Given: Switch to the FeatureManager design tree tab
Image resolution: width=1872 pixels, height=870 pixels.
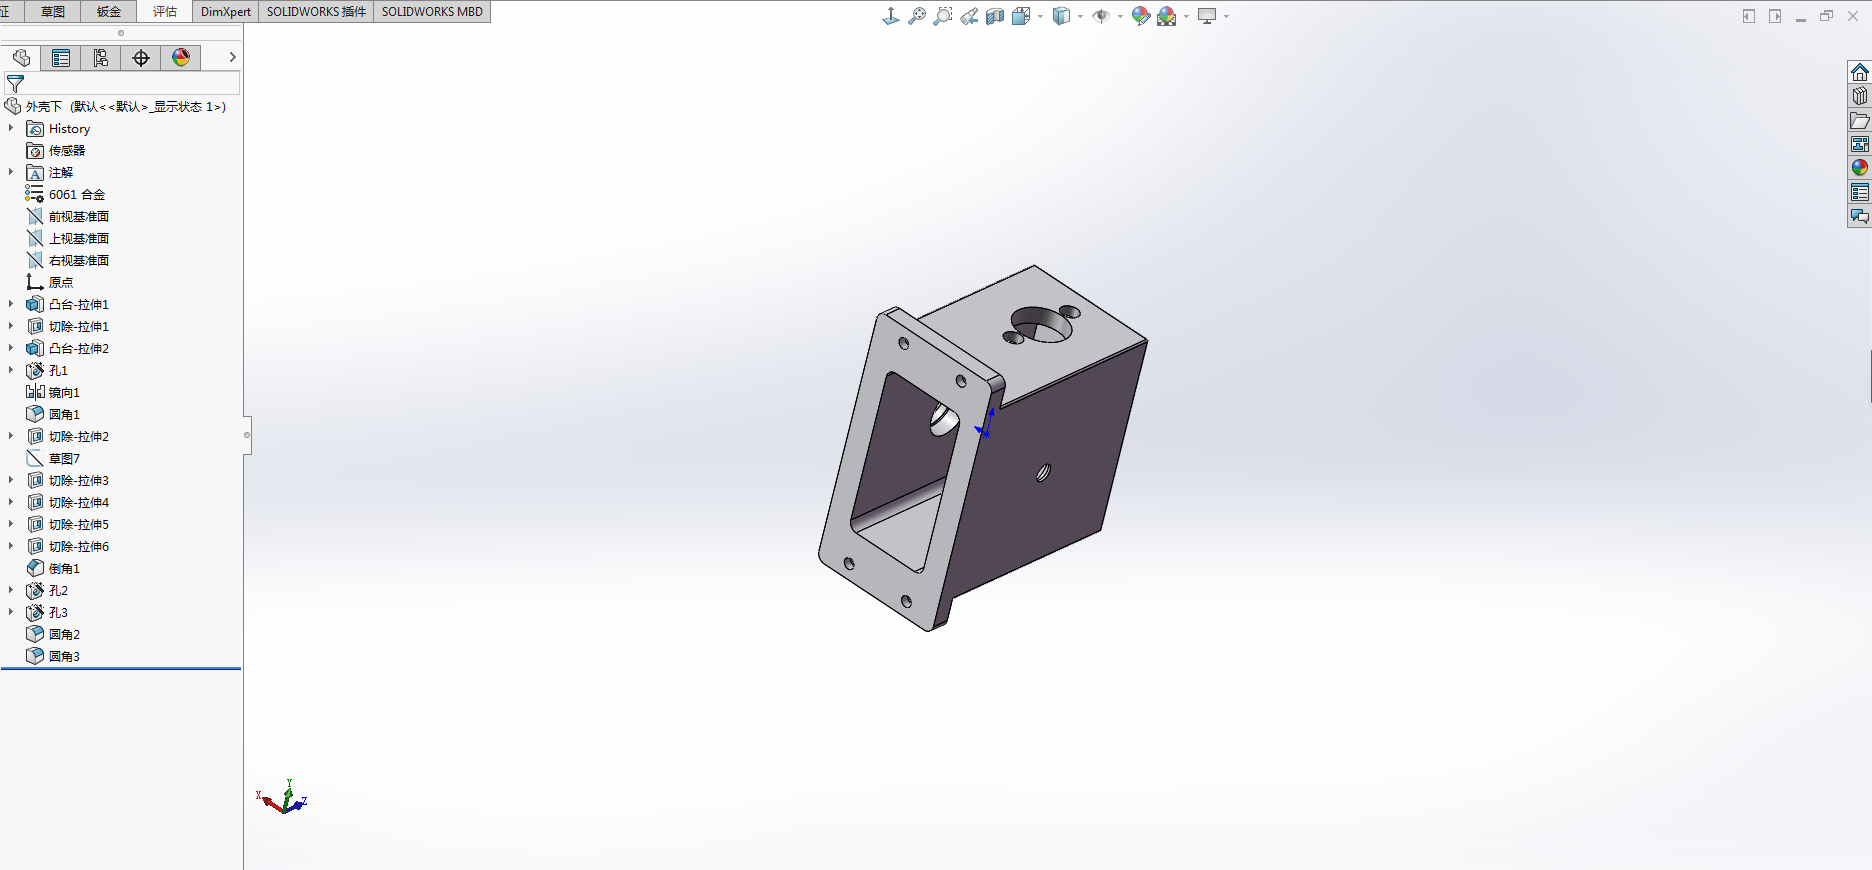Looking at the screenshot, I should [21, 58].
